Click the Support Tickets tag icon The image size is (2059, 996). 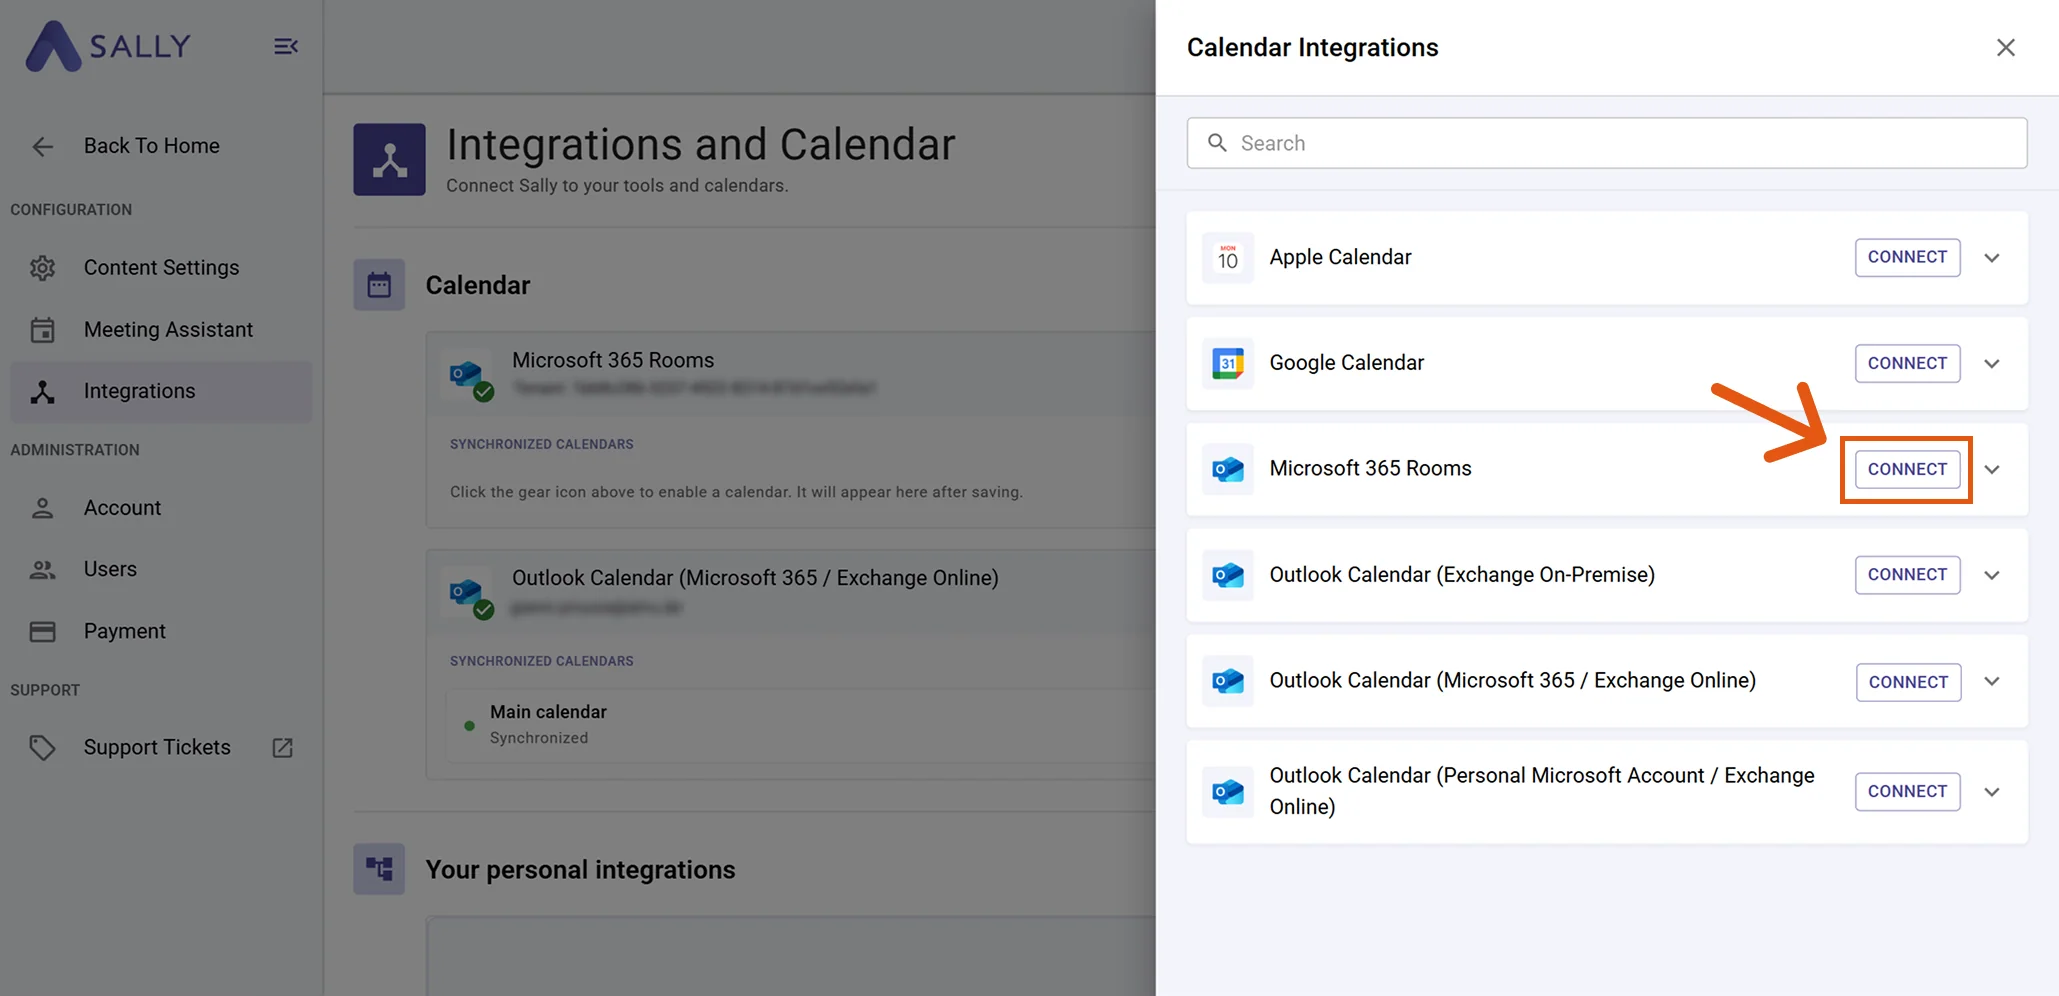(x=42, y=747)
